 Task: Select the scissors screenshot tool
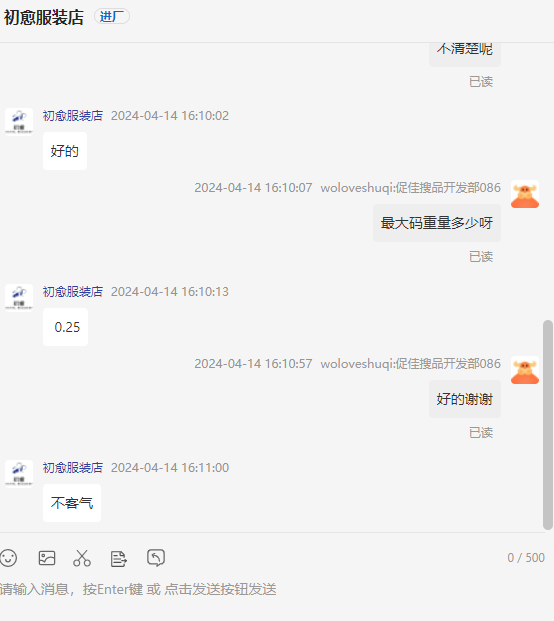(82, 558)
